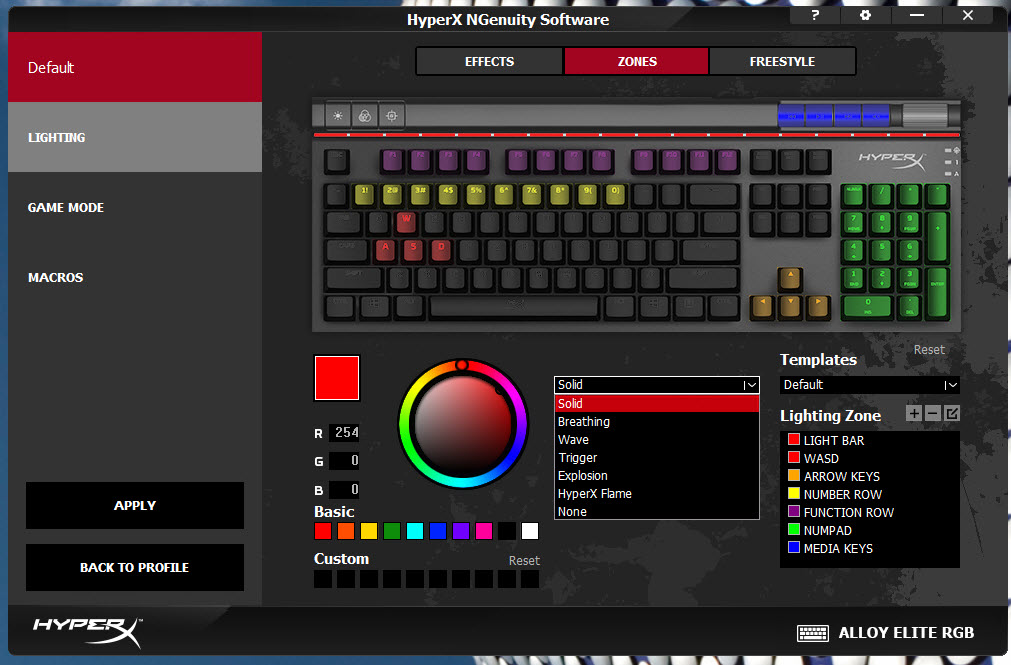This screenshot has height=665, width=1011.
Task: Click the large red current color preview
Action: pos(337,378)
